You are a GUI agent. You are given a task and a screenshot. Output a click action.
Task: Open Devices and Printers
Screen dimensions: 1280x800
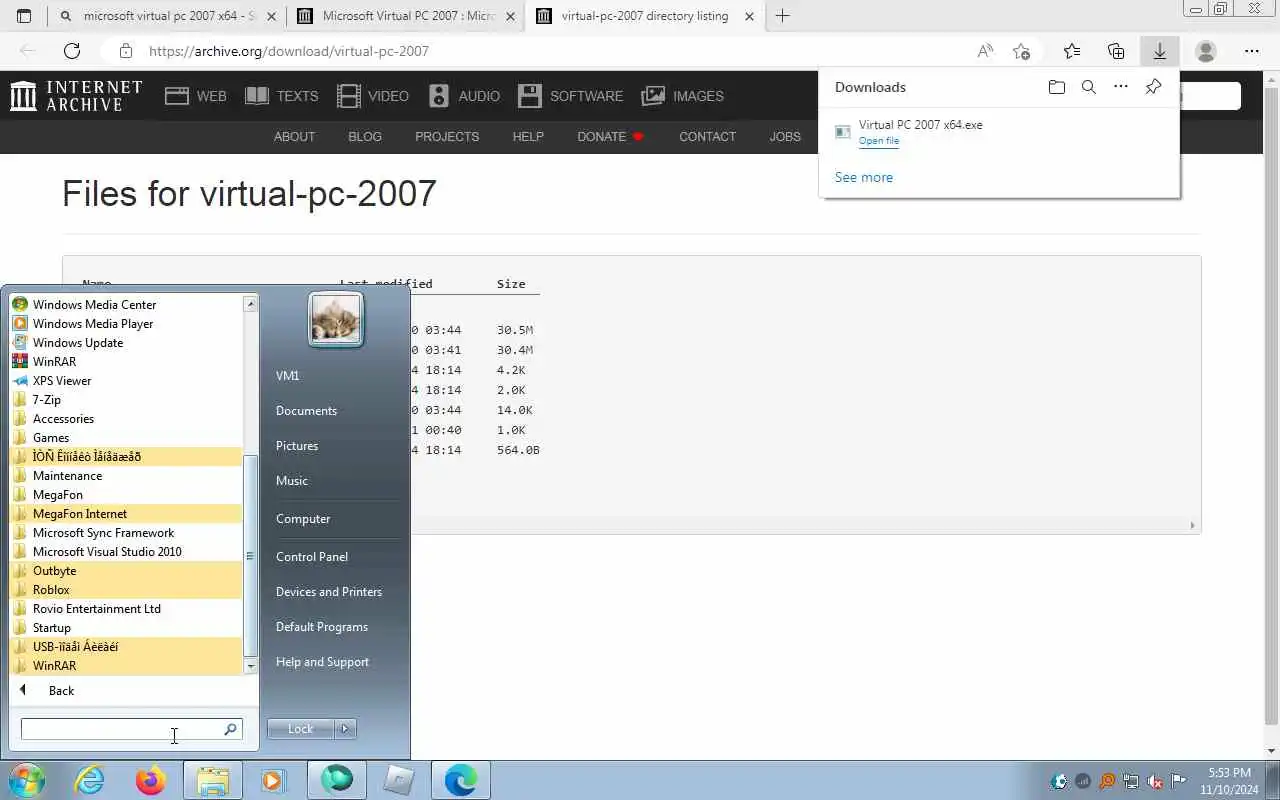(x=329, y=591)
